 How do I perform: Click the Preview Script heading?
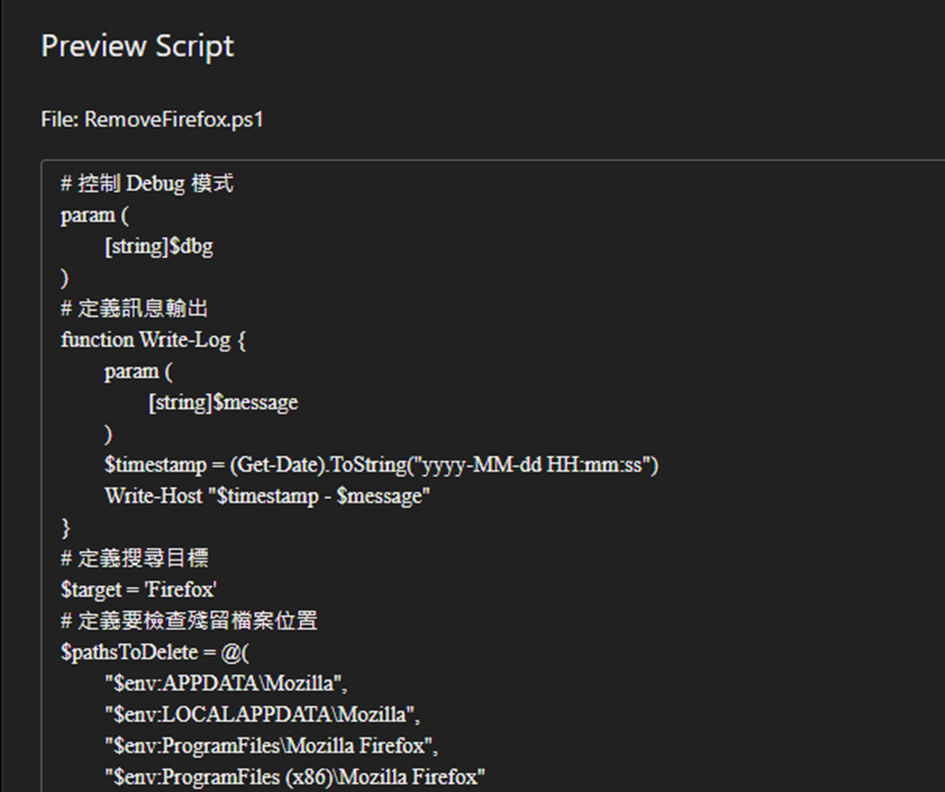[137, 46]
